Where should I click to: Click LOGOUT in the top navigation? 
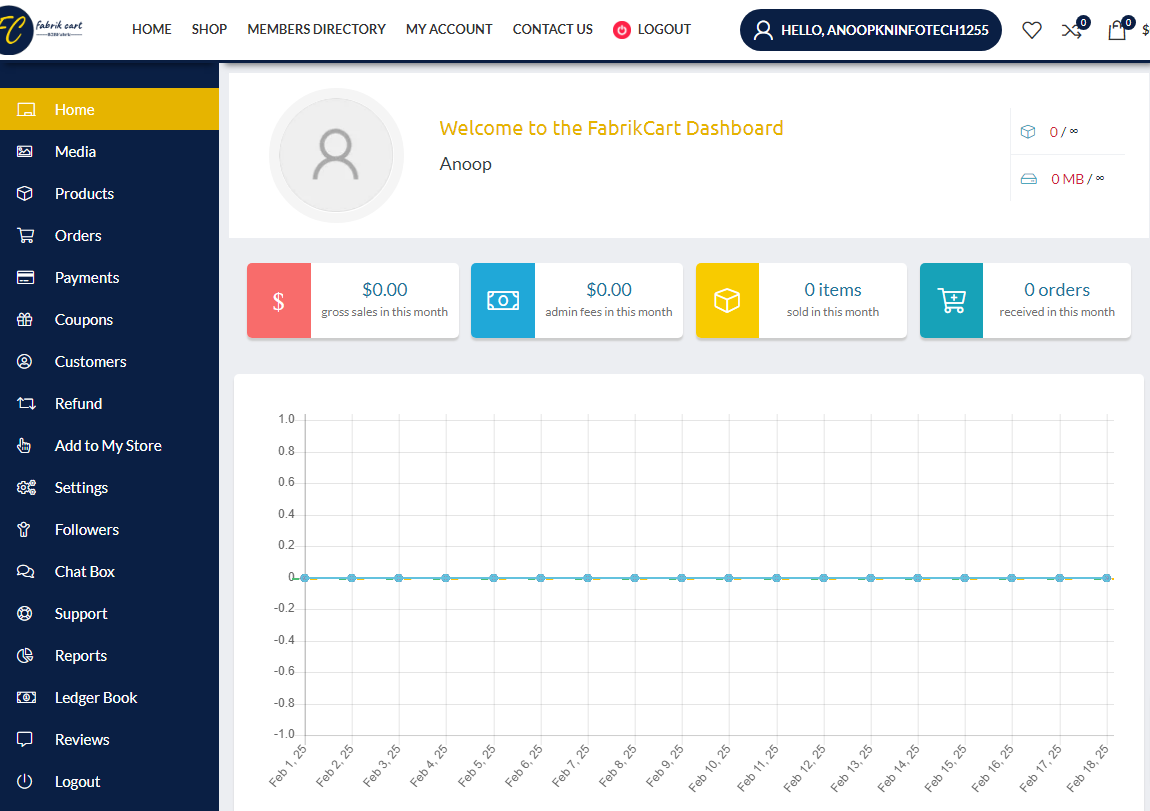click(664, 29)
